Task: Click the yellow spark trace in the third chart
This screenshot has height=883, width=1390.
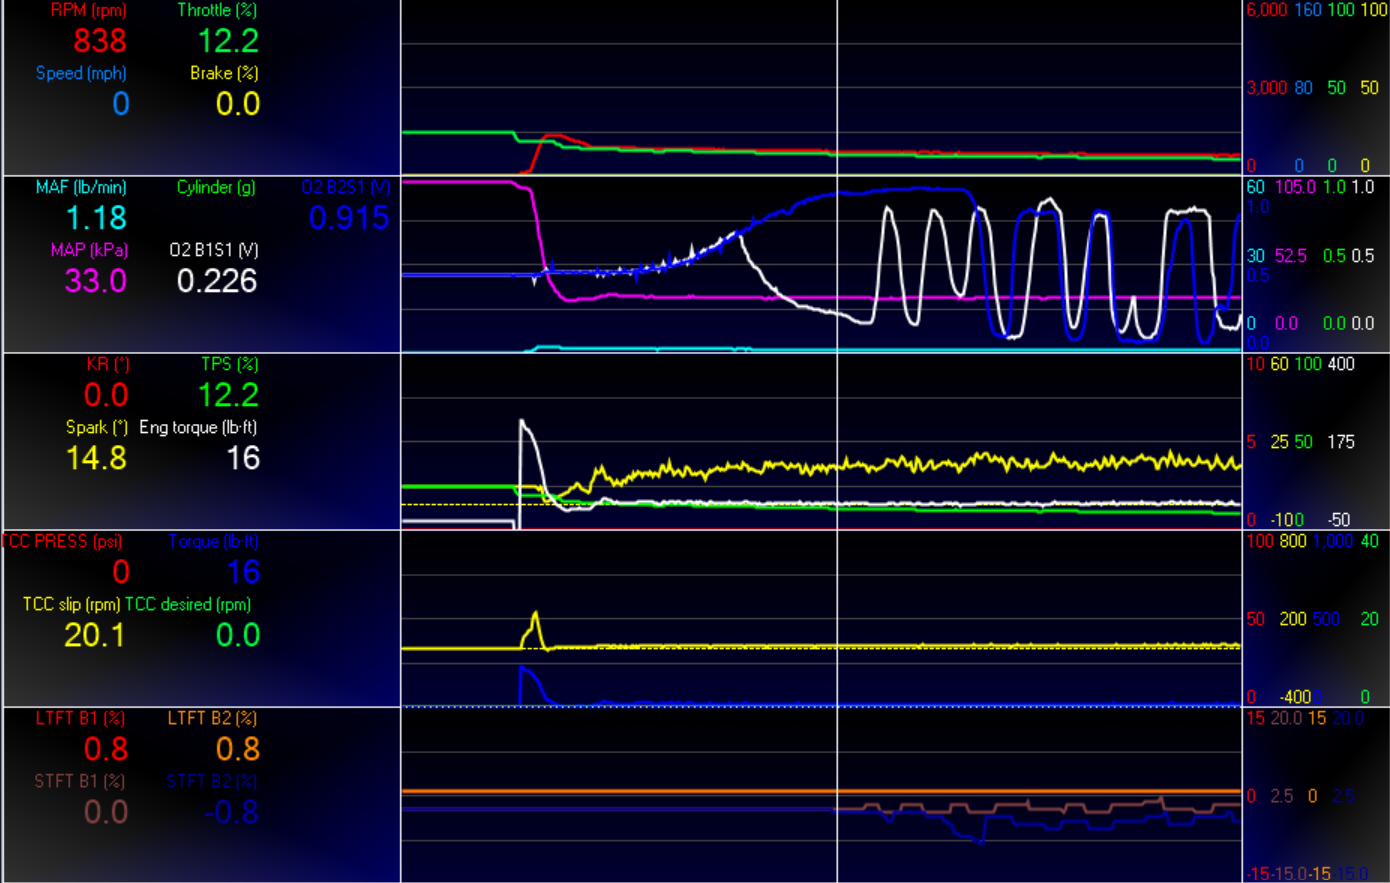Action: (x=900, y=463)
